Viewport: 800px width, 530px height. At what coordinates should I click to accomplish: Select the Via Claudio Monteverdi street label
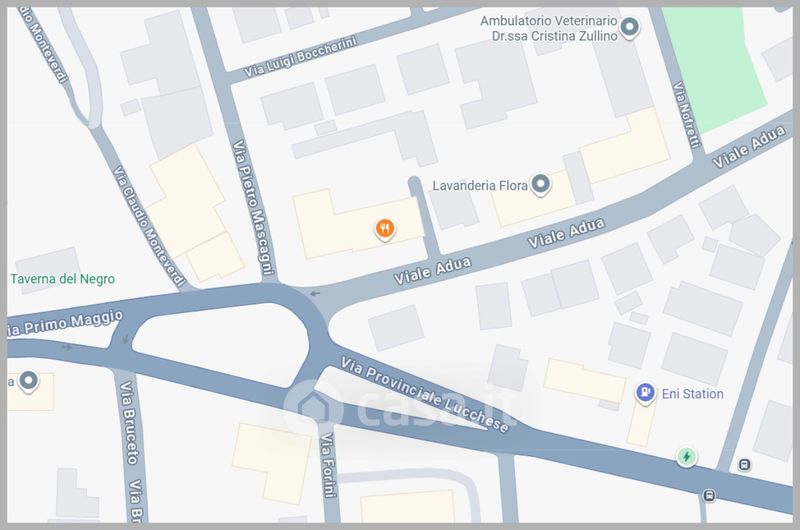[148, 226]
